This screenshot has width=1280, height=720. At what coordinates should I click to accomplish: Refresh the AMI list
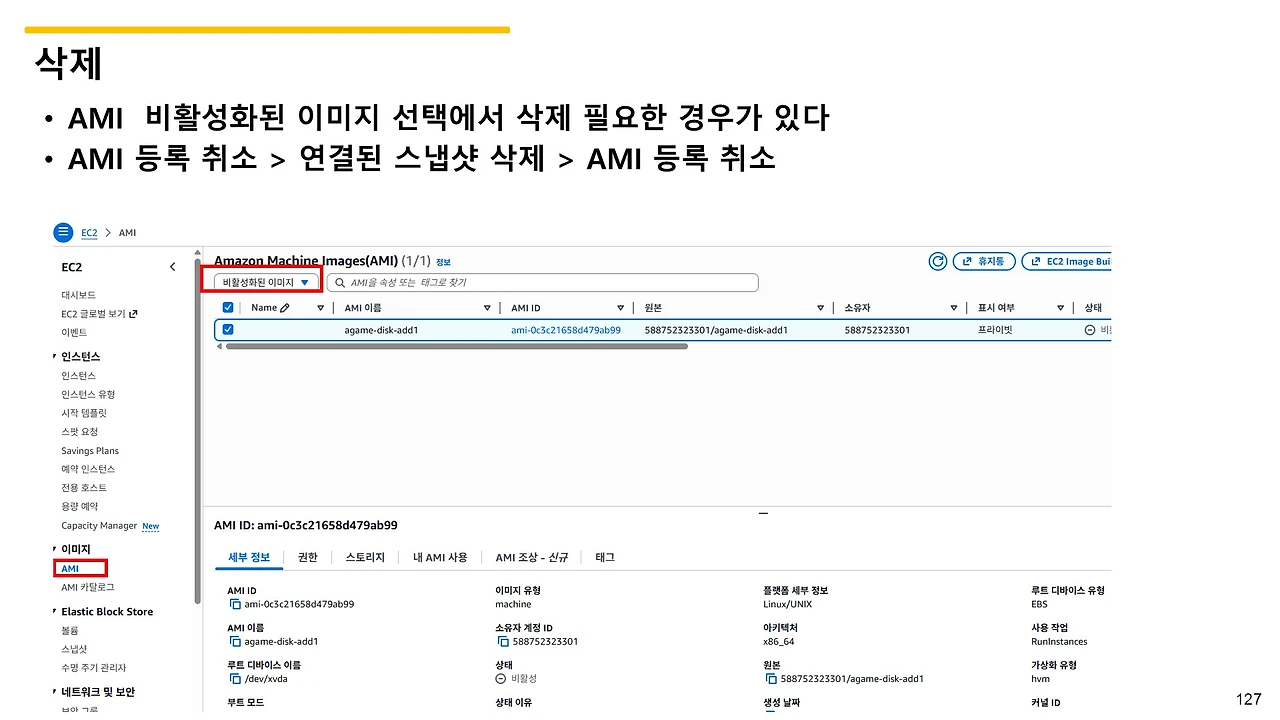(937, 261)
